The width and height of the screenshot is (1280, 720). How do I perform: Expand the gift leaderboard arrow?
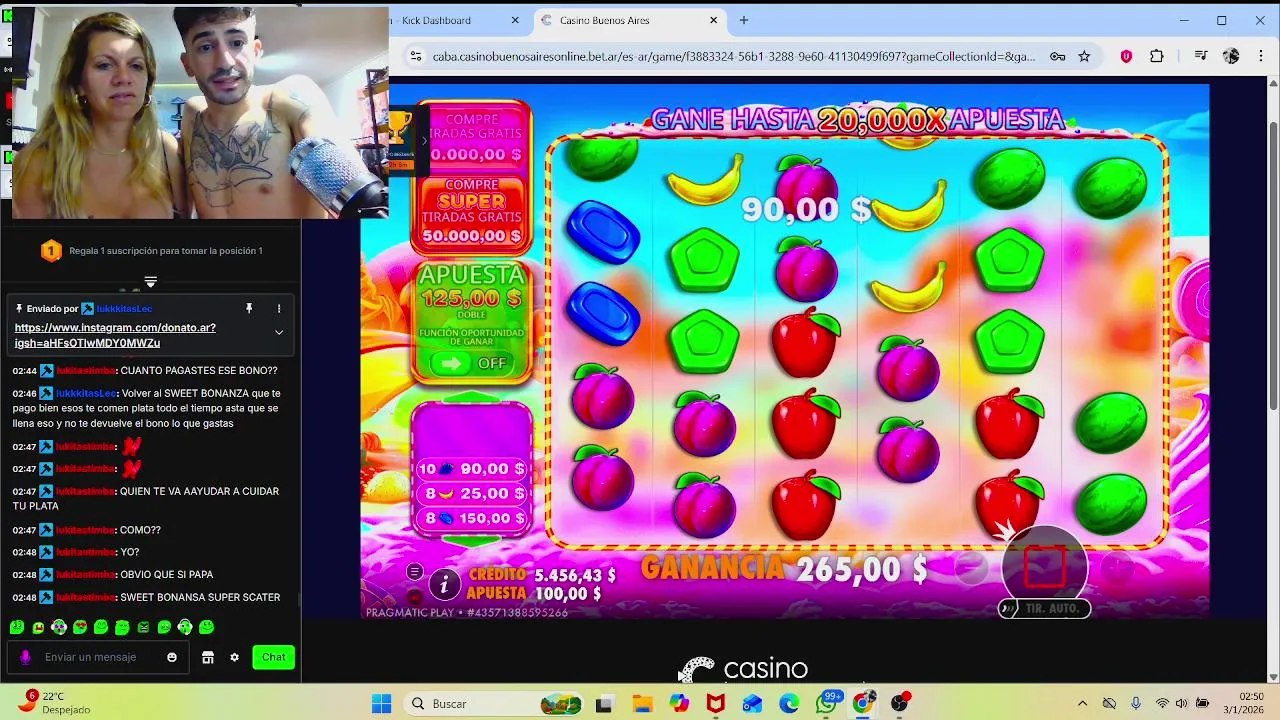[x=150, y=282]
